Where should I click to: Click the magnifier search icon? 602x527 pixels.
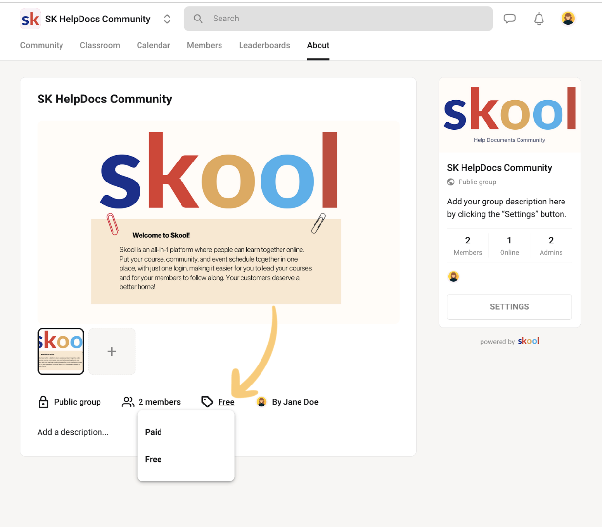pos(198,18)
